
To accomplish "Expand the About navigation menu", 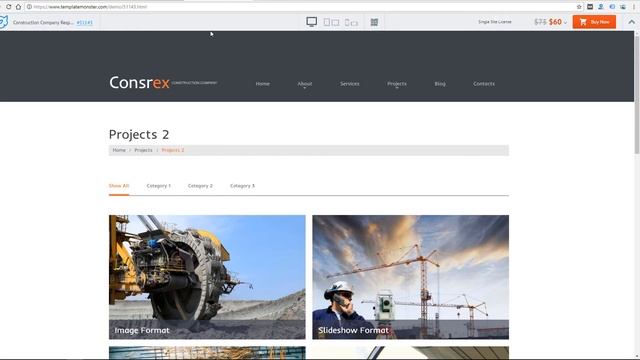I will (x=304, y=84).
